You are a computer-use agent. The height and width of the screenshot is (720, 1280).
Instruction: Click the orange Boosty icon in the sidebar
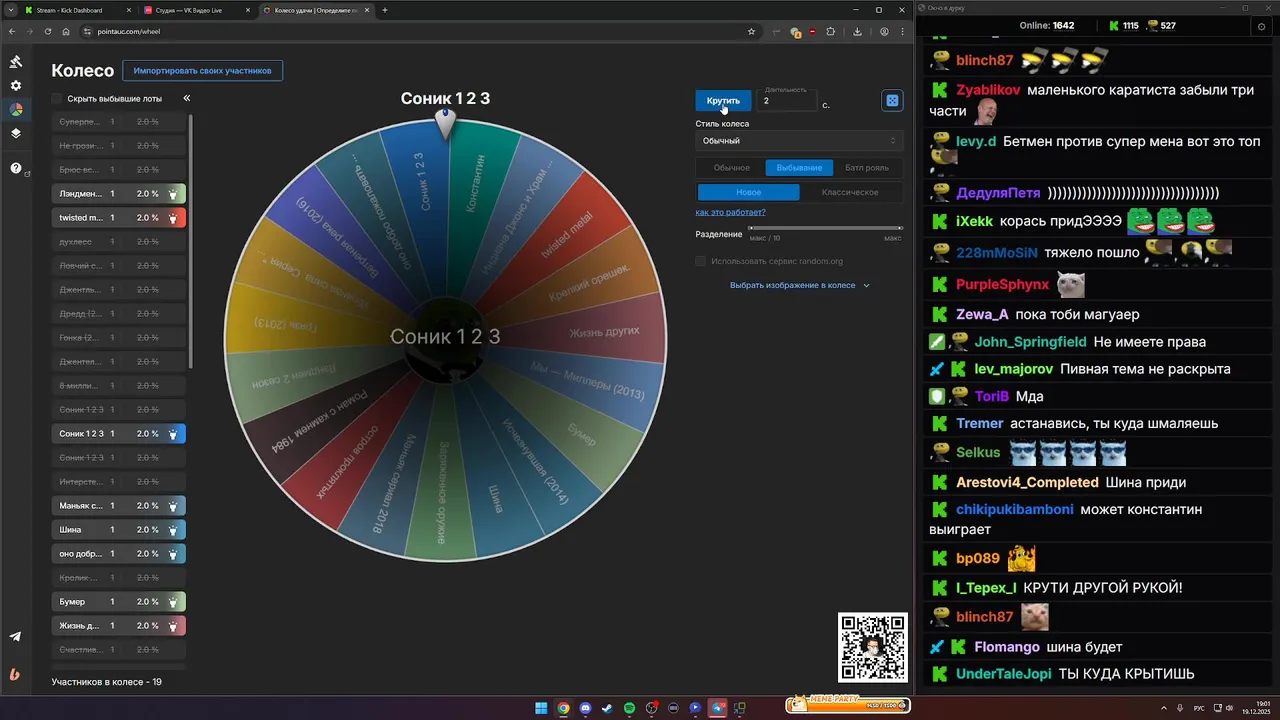pos(15,674)
